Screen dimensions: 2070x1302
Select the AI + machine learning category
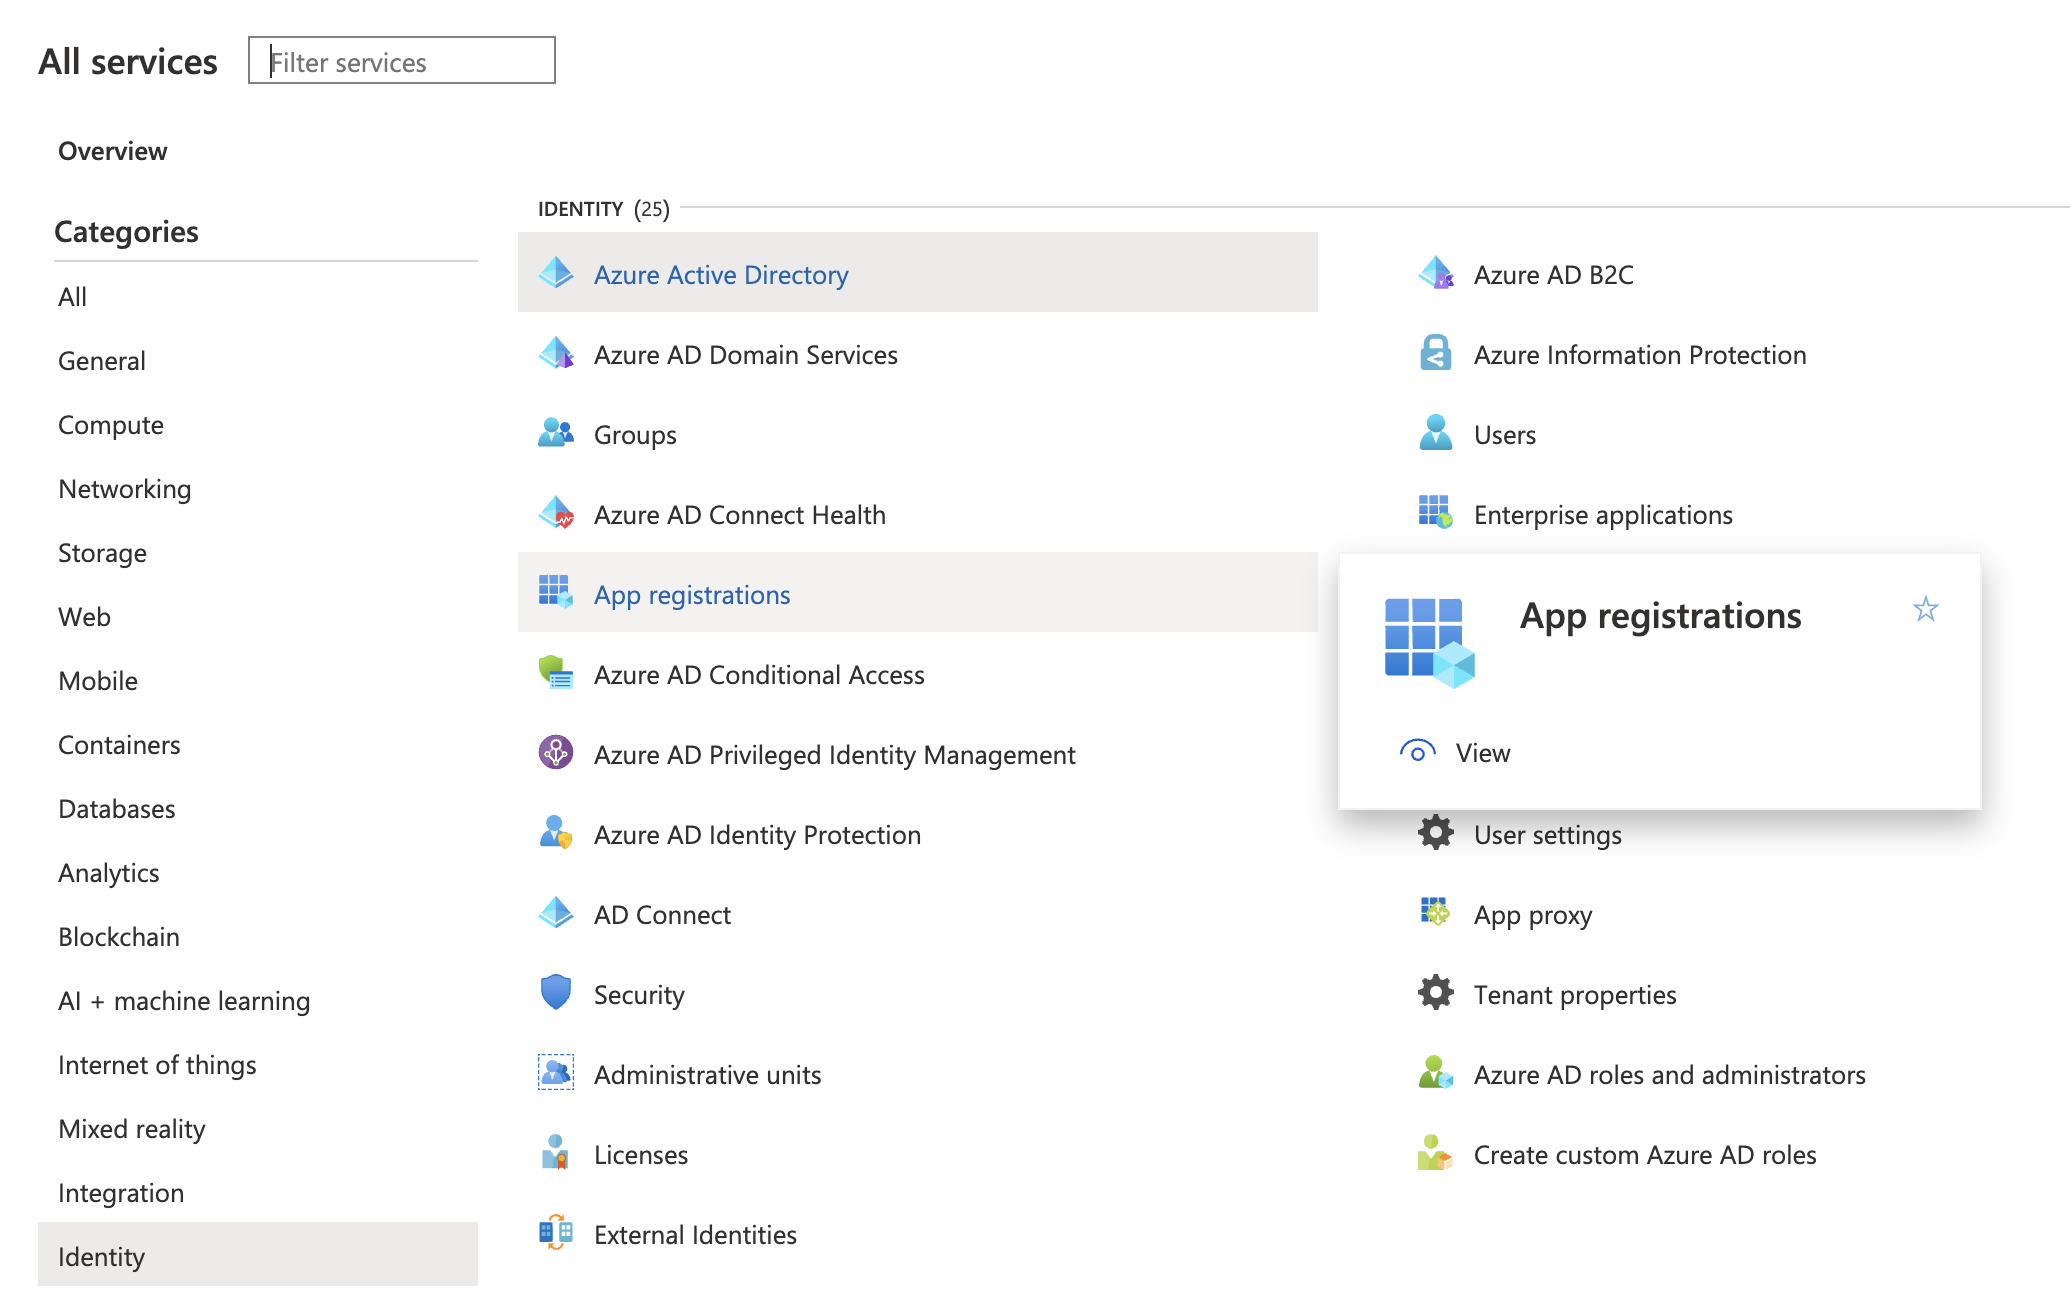click(184, 1001)
